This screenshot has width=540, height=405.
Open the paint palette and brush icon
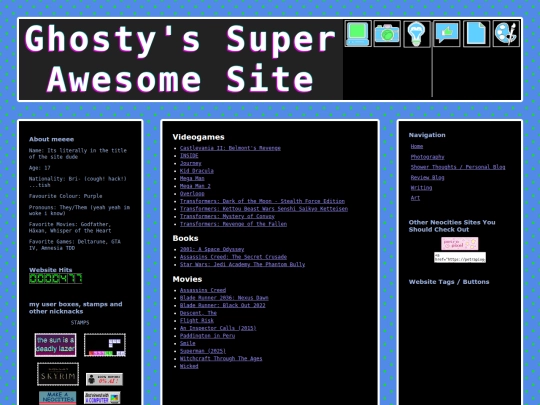coord(506,33)
